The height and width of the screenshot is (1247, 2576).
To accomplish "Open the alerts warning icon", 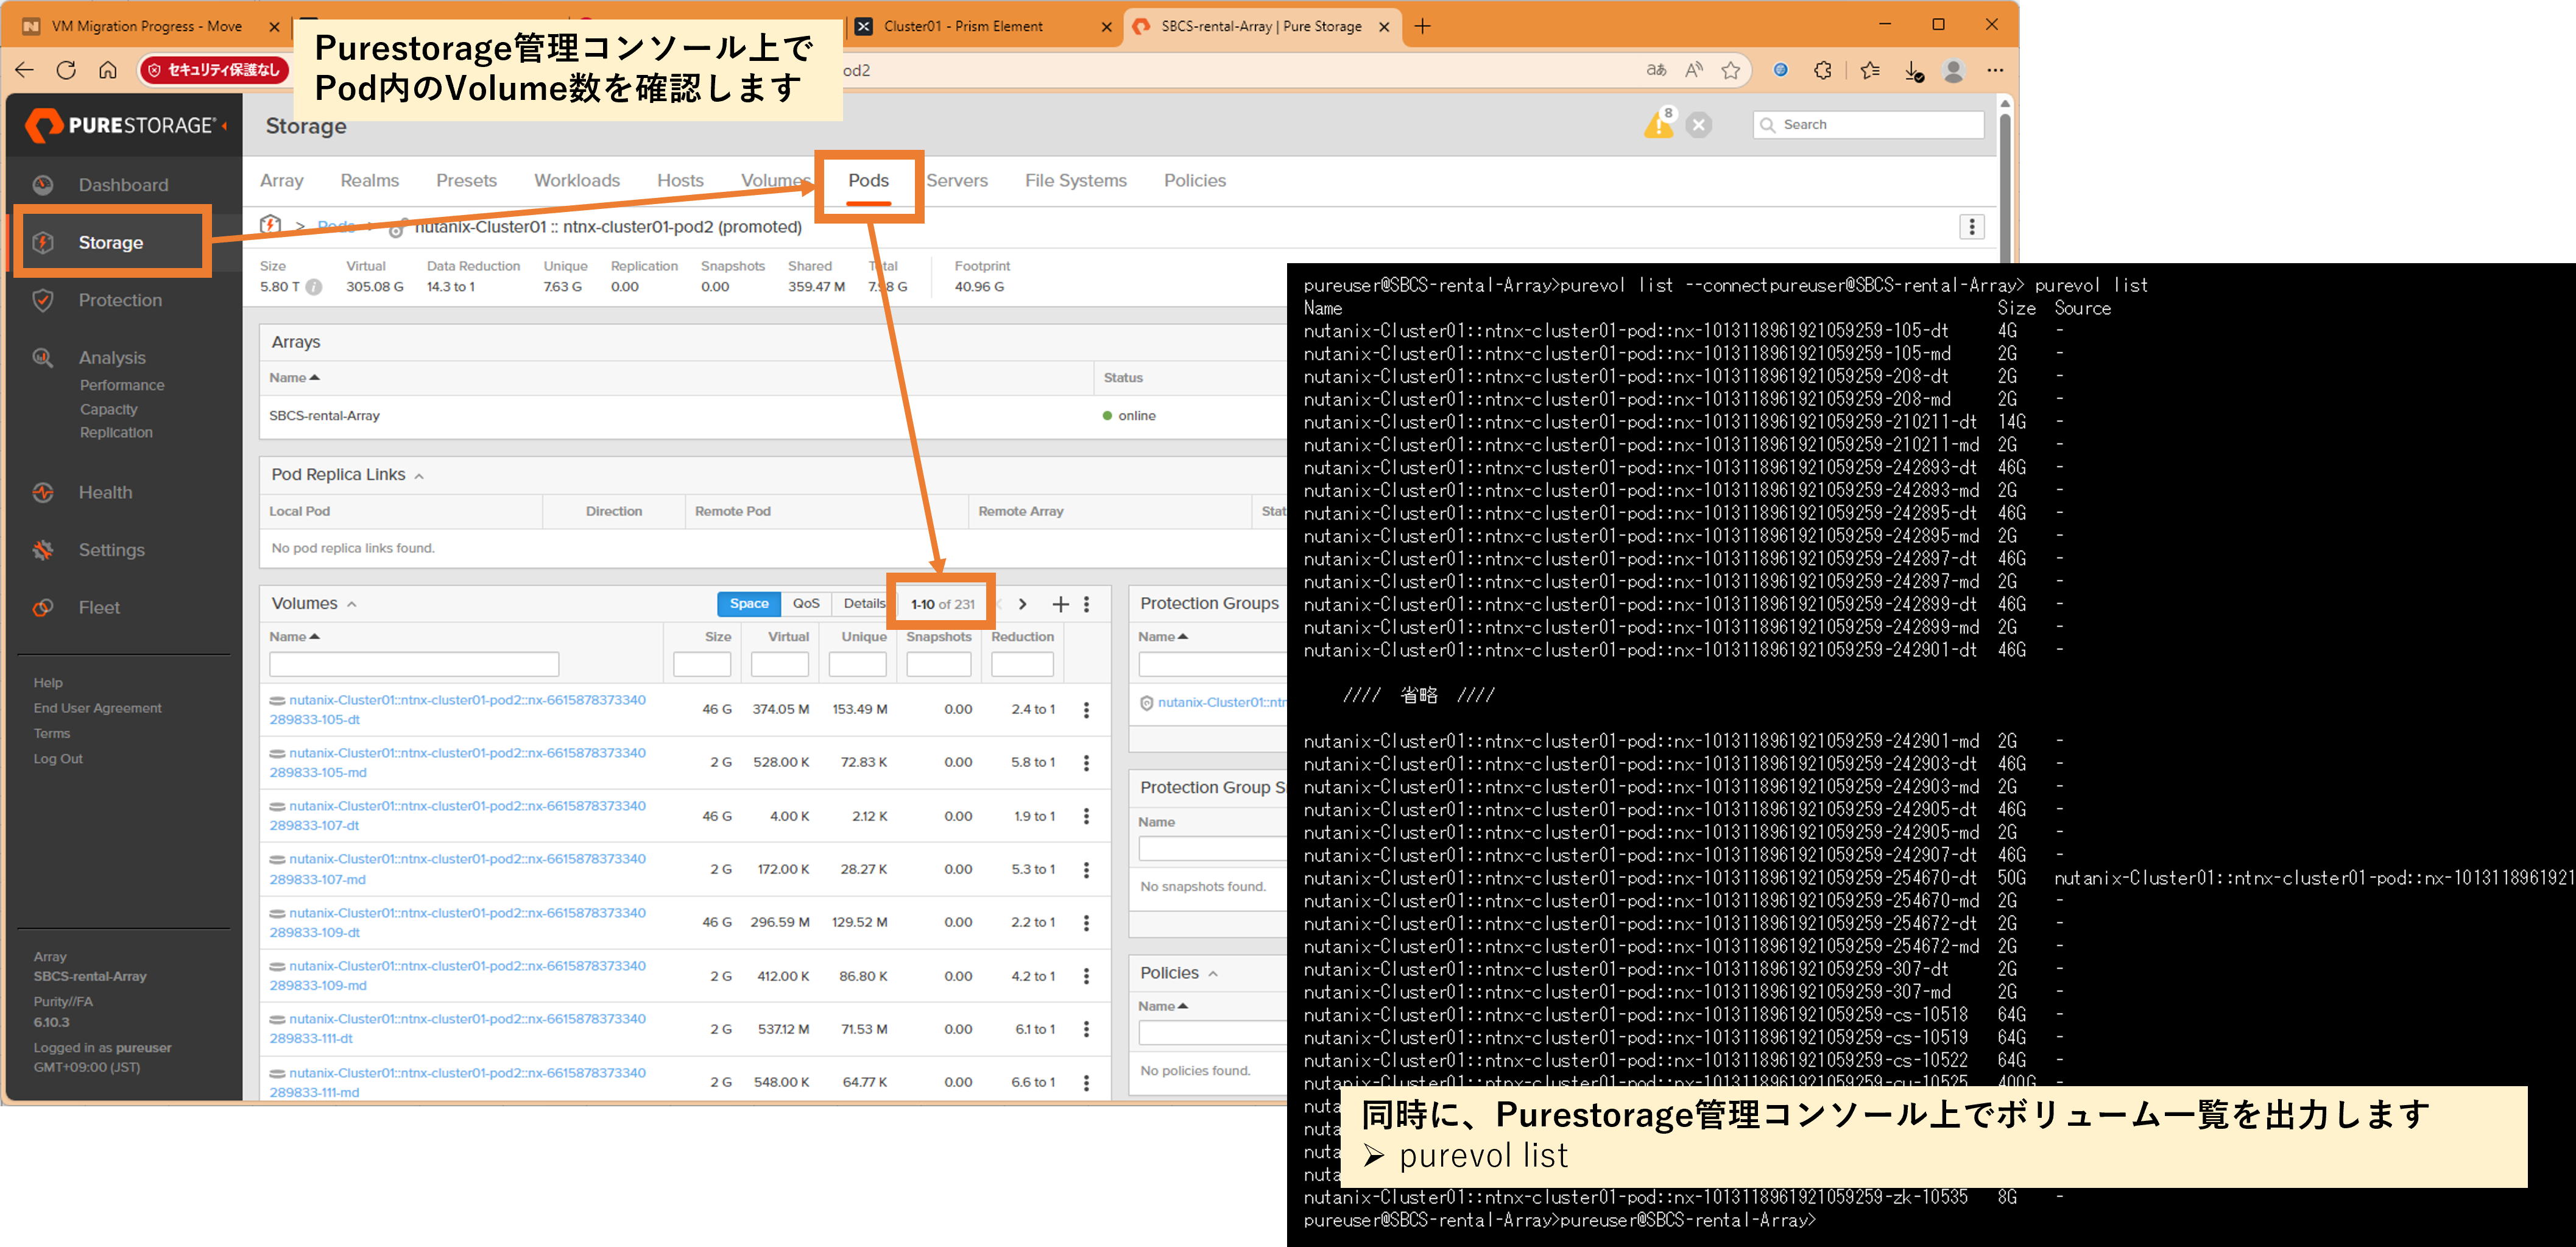I will 1659,124.
